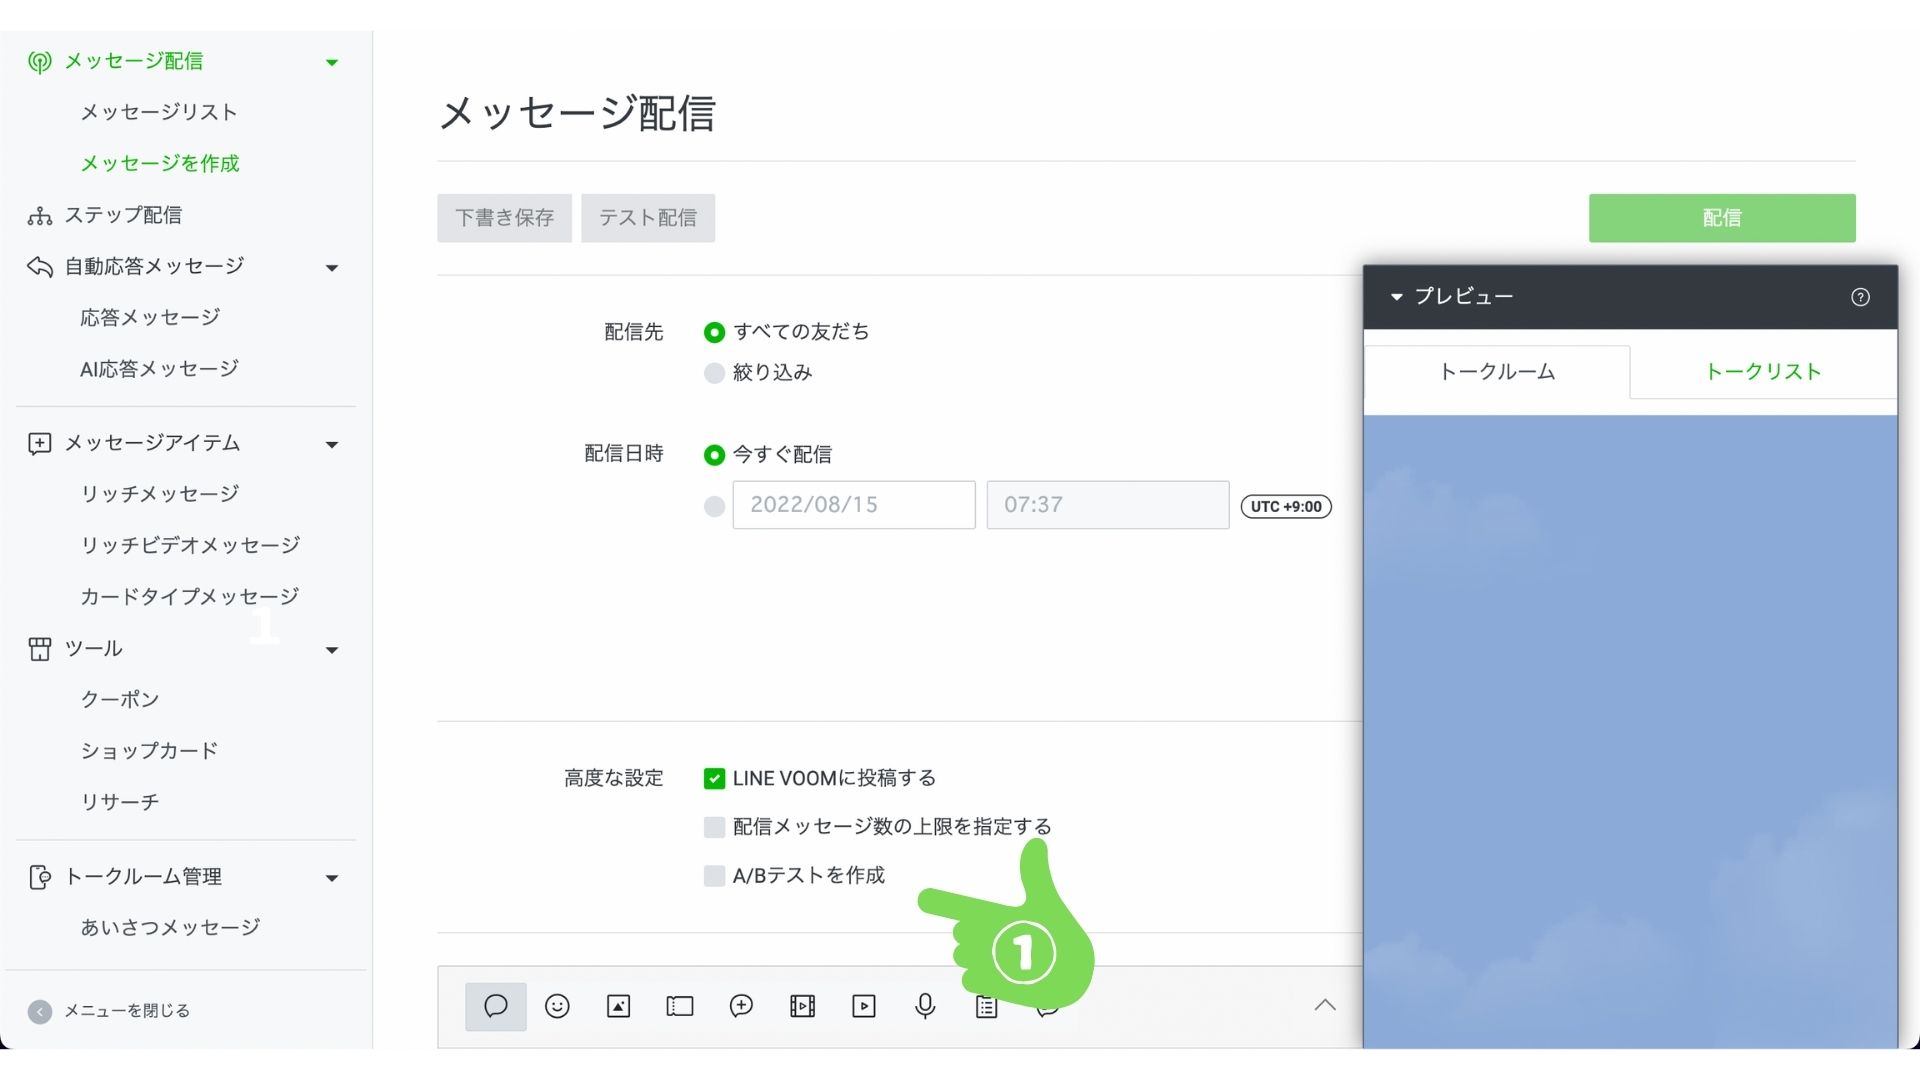The width and height of the screenshot is (1920, 1080).
Task: Open リッチメッセージ in sidebar
Action: pos(160,494)
